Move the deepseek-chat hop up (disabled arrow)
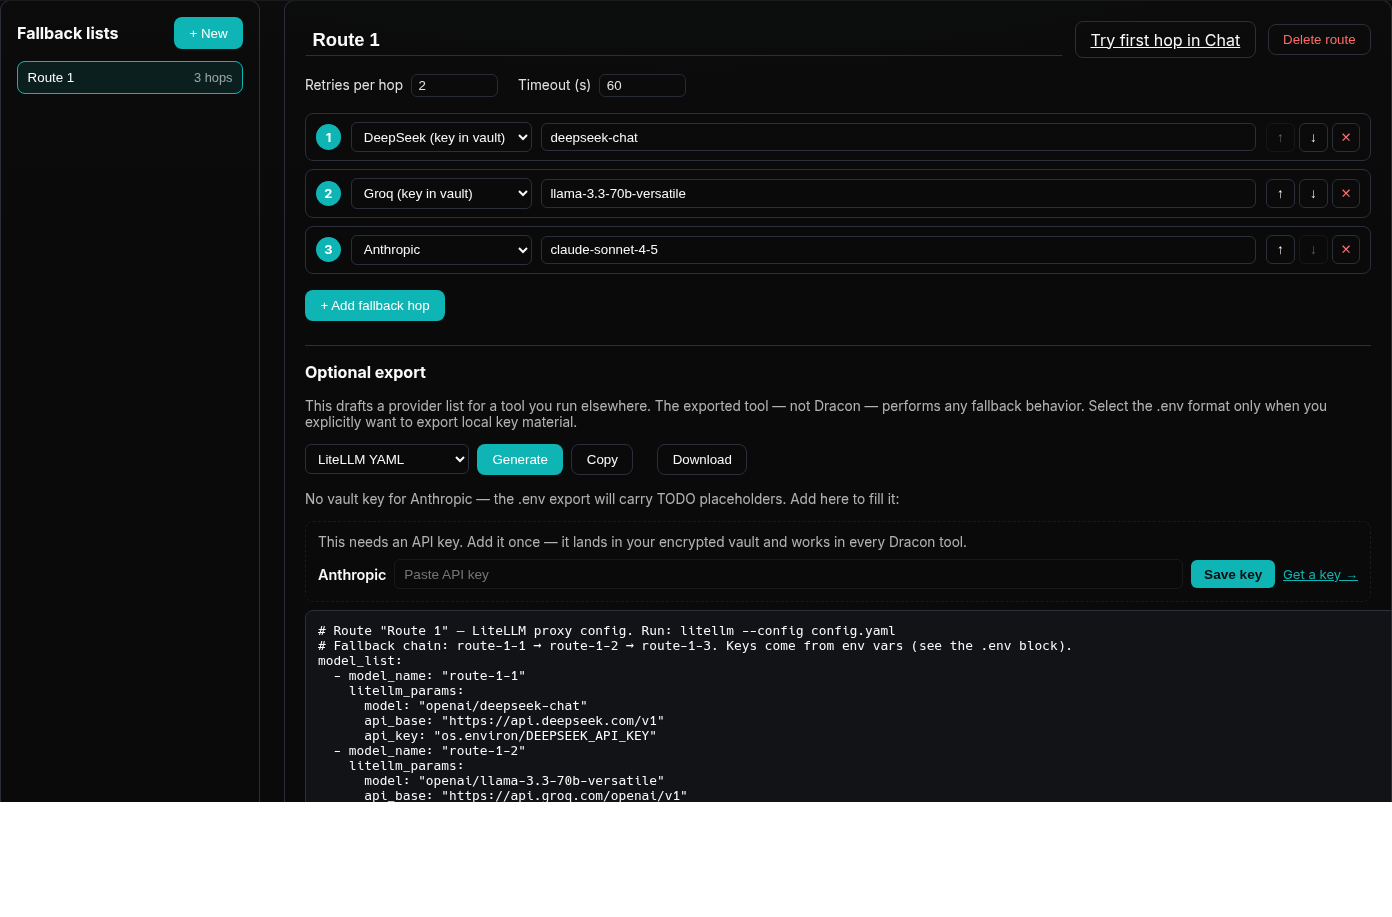The height and width of the screenshot is (917, 1392). [1280, 137]
